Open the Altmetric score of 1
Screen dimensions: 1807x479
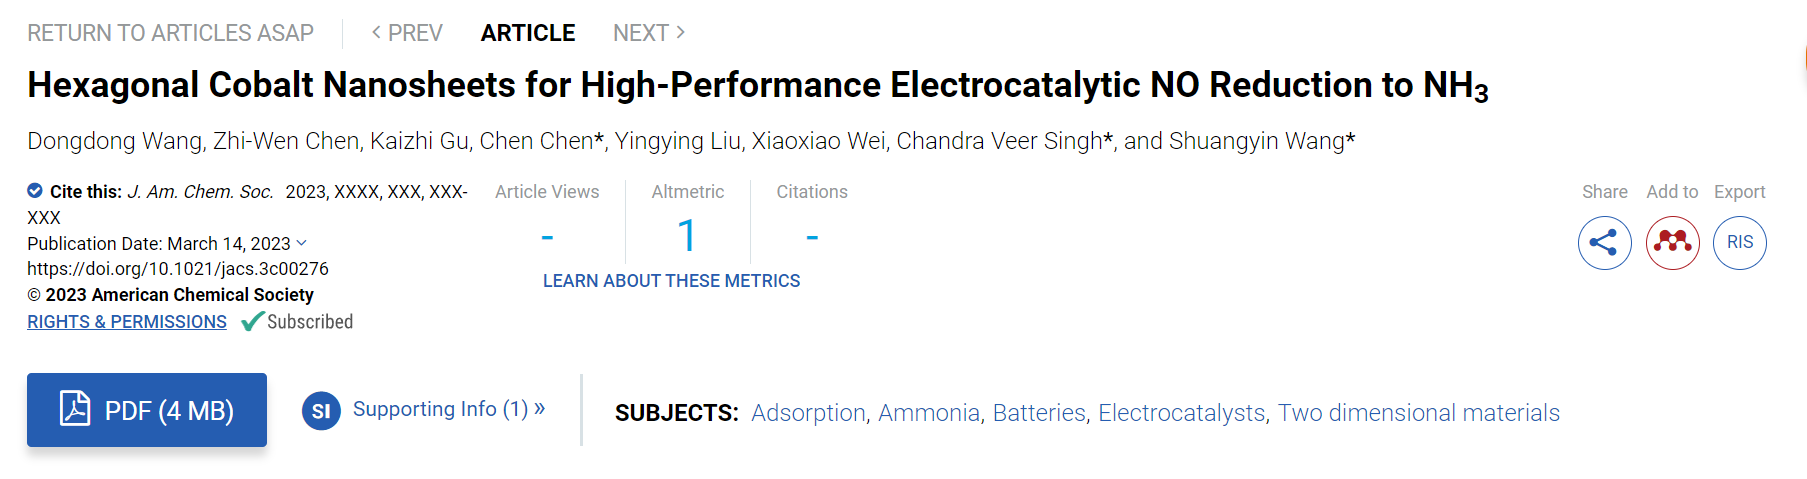pos(687,236)
